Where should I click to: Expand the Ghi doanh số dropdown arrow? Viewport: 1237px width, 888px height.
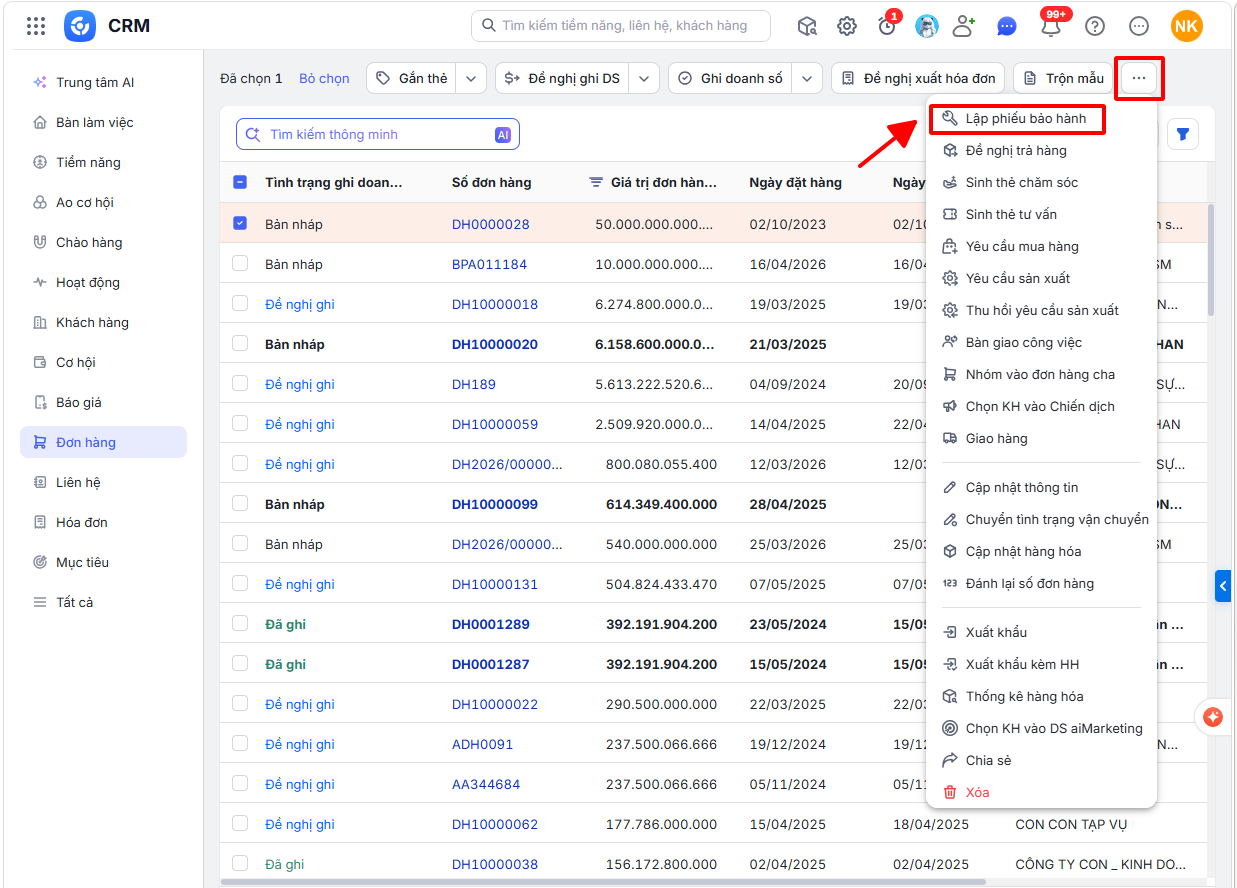pyautogui.click(x=808, y=78)
